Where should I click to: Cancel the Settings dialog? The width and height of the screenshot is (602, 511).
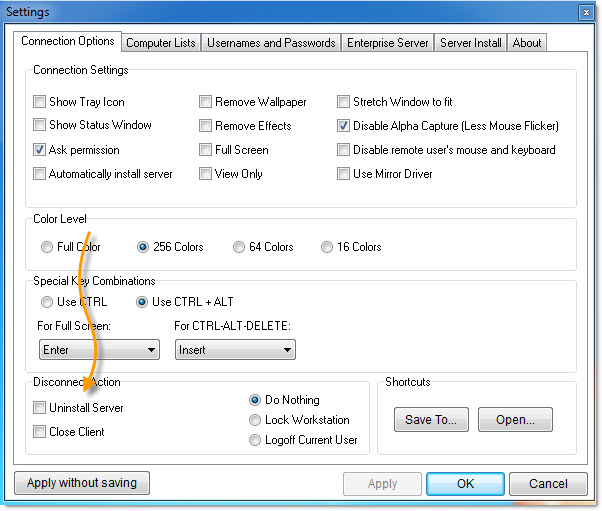click(x=548, y=484)
